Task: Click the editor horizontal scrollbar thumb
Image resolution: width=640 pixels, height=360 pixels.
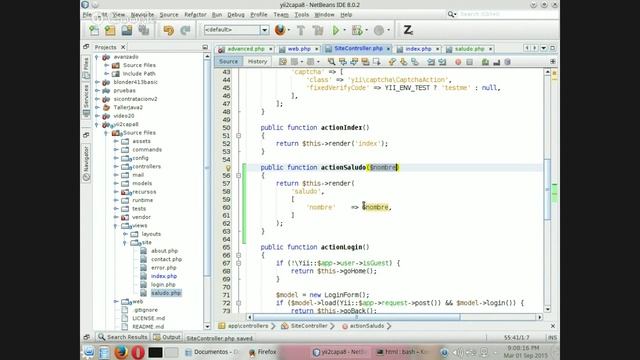Action: click(x=356, y=317)
